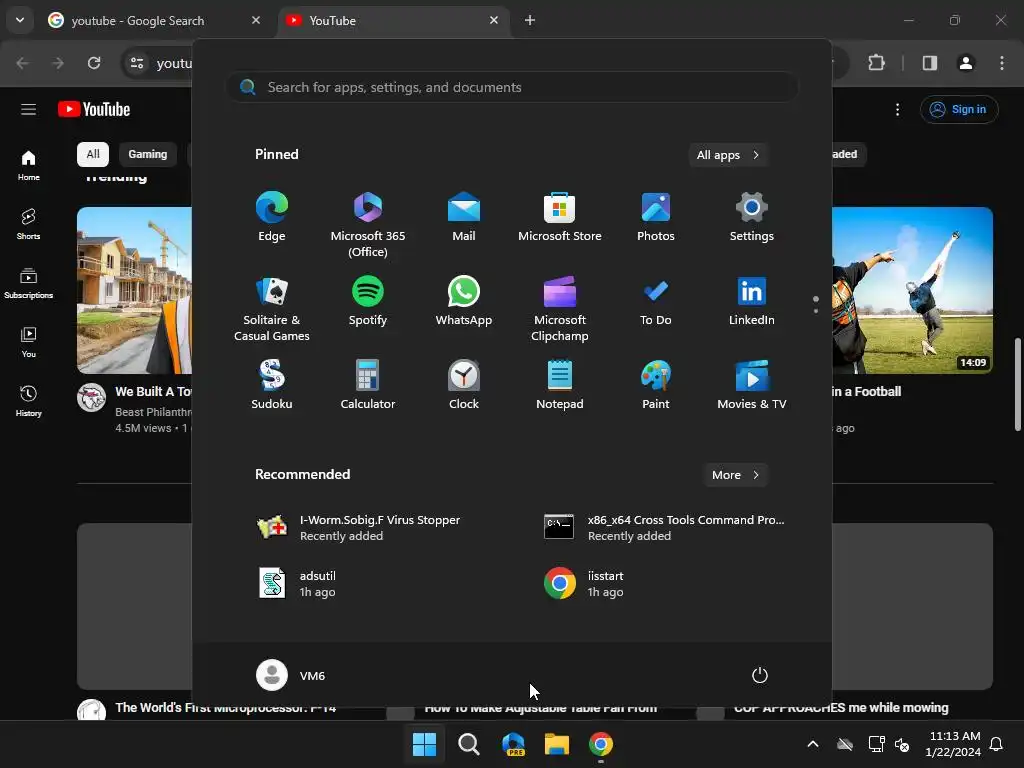Open LinkedIn pinned app
The width and height of the screenshot is (1024, 768).
[x=752, y=301]
